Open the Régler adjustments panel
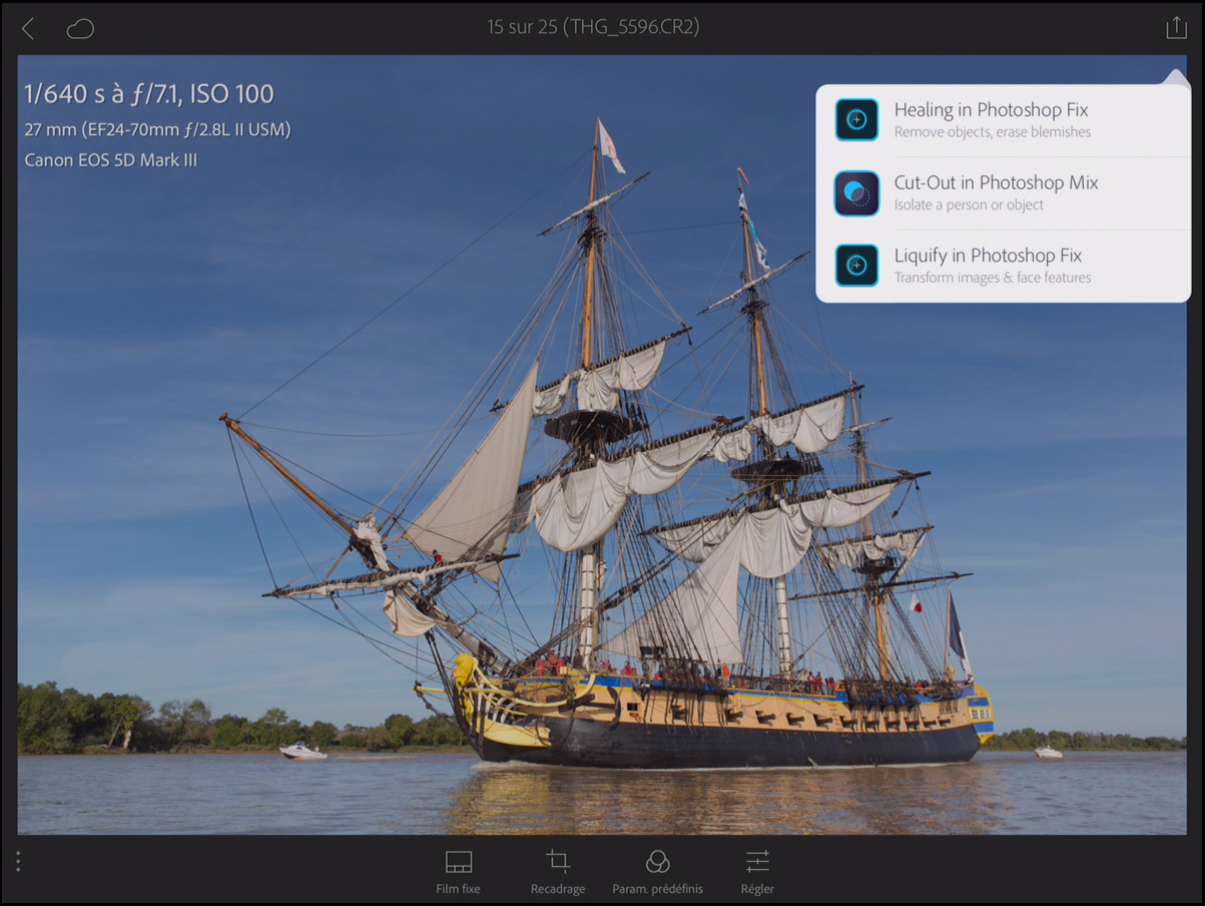Screen dimensions: 1205x906 [x=757, y=872]
